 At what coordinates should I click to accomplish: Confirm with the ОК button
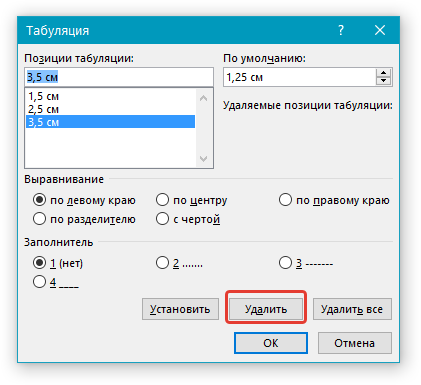tap(271, 343)
